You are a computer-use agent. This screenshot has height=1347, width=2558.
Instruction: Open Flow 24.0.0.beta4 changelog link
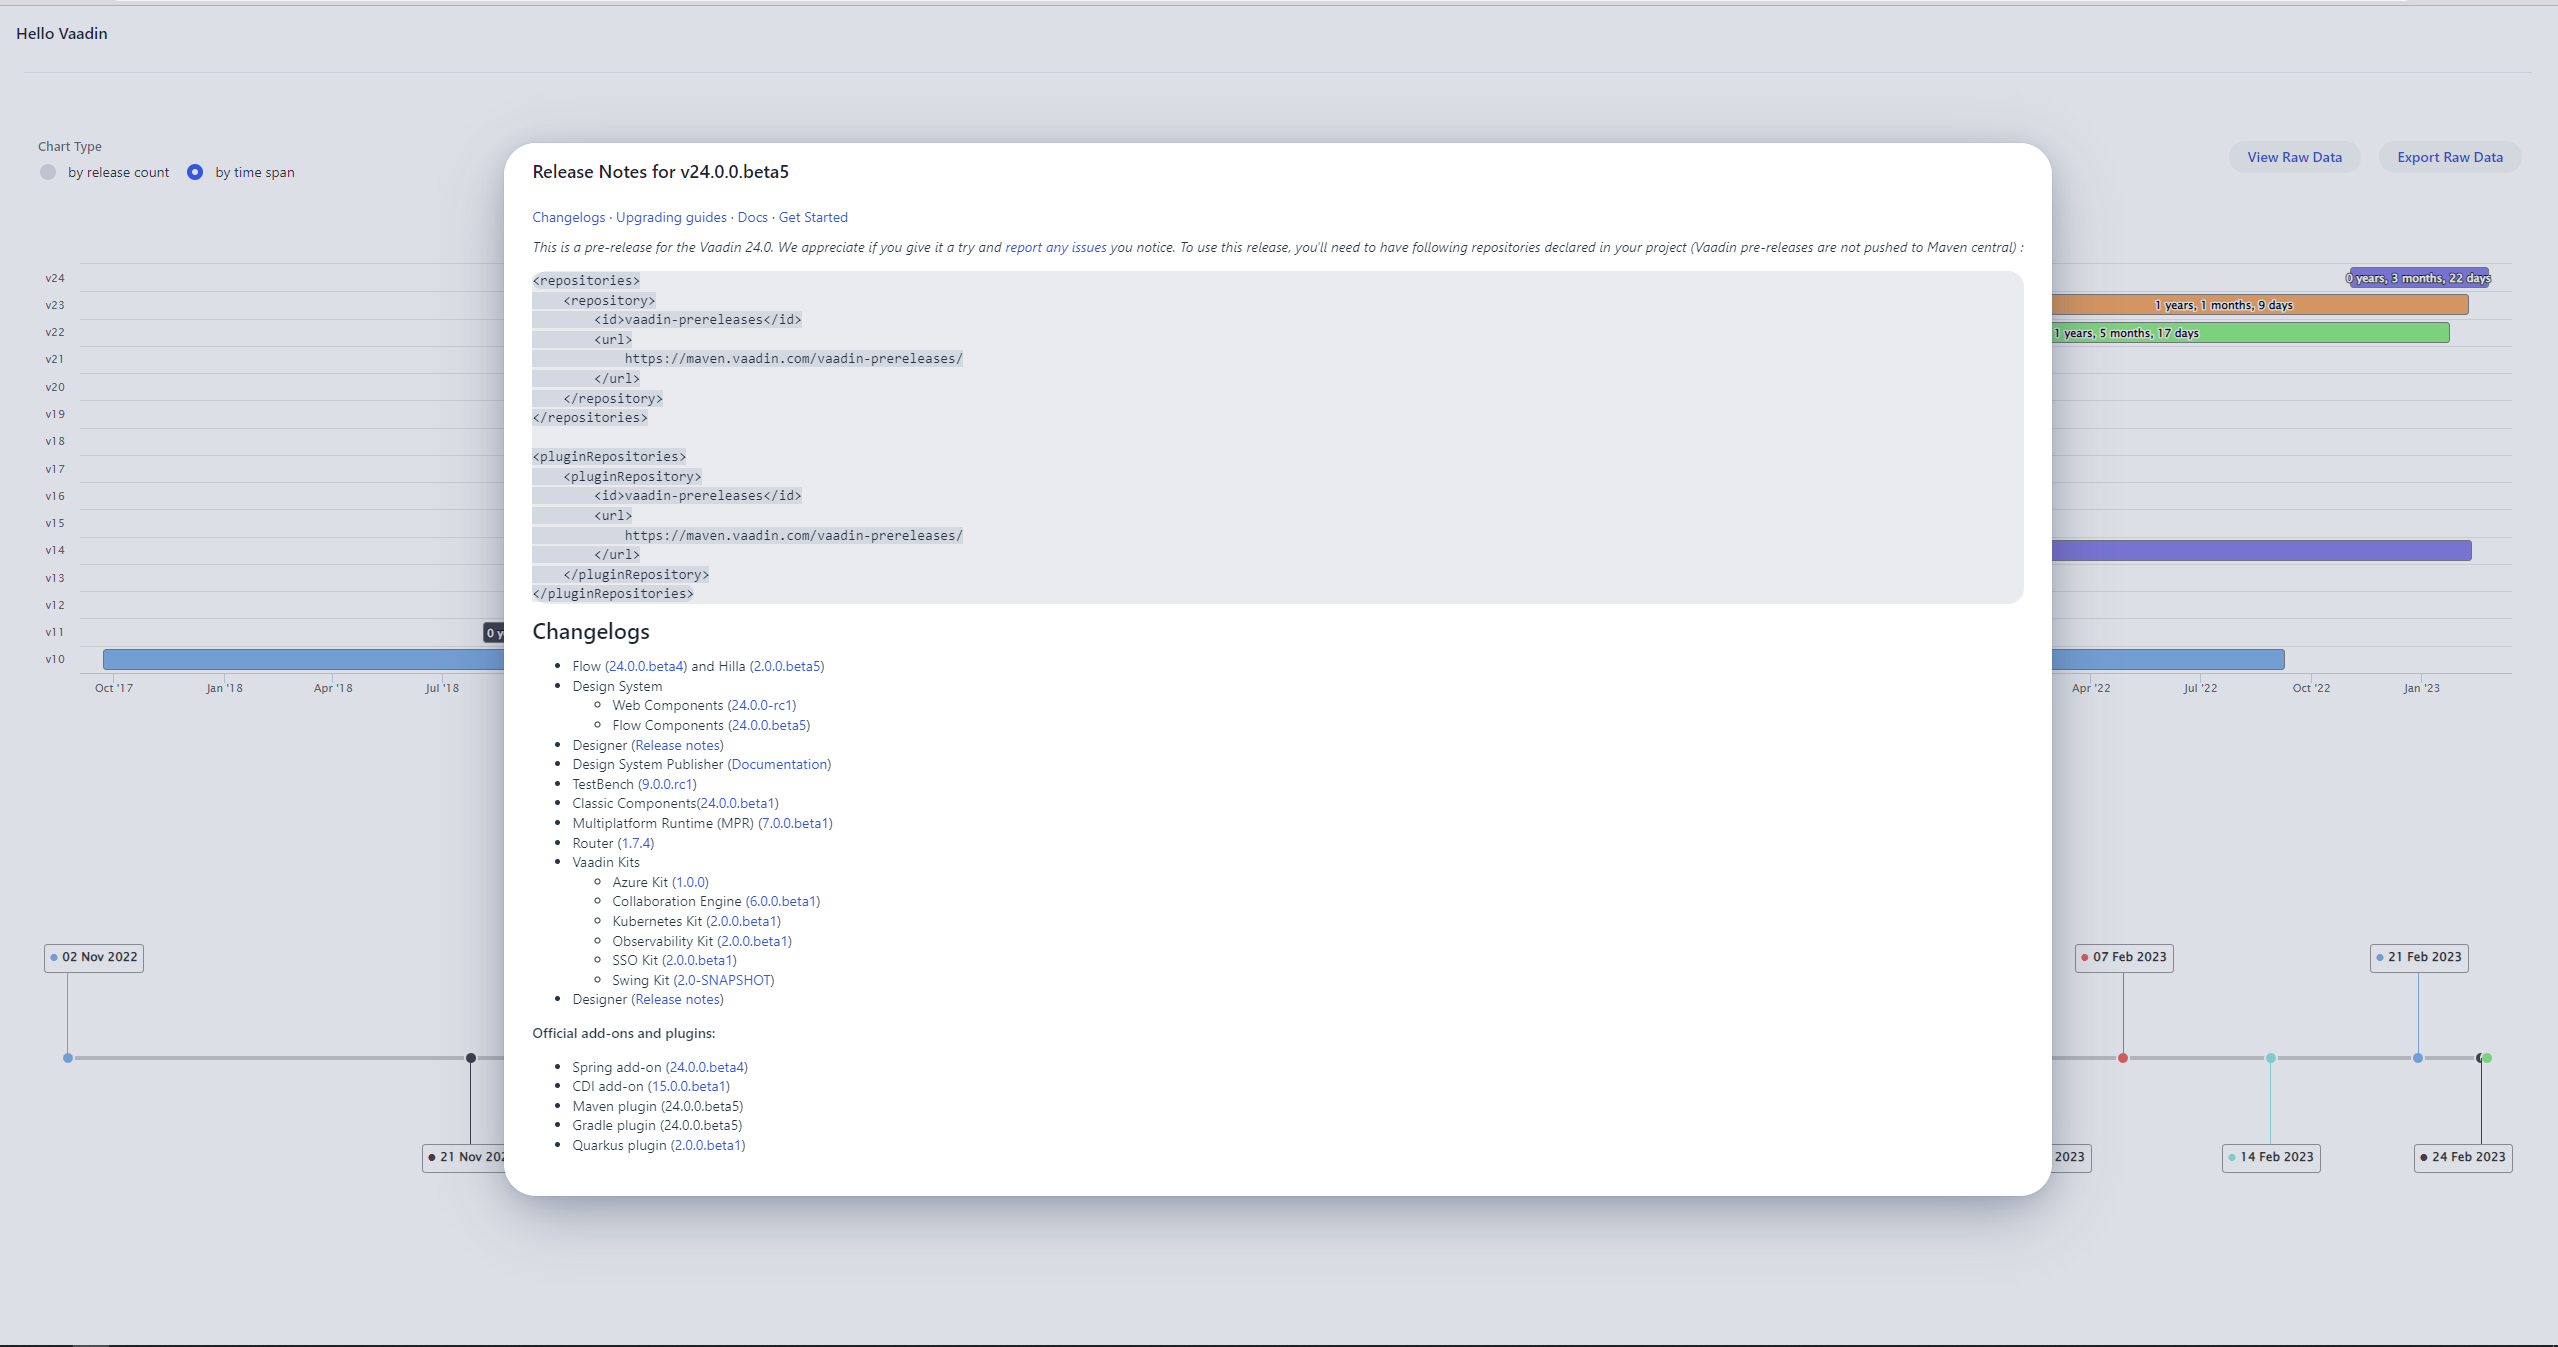(x=646, y=666)
